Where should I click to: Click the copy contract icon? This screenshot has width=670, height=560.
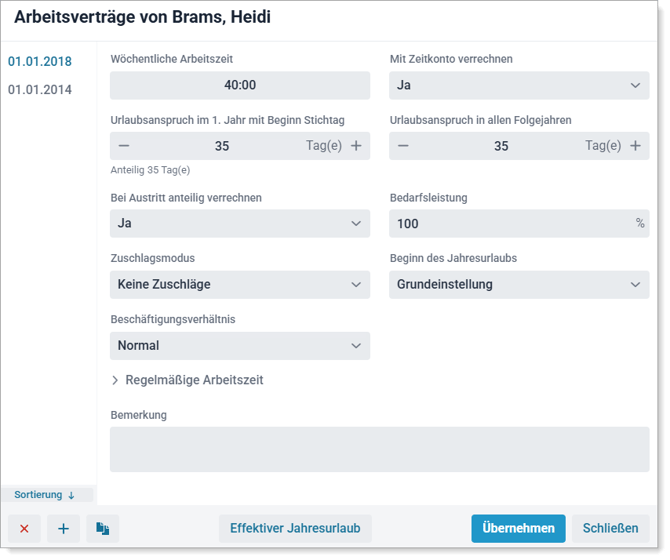102,528
